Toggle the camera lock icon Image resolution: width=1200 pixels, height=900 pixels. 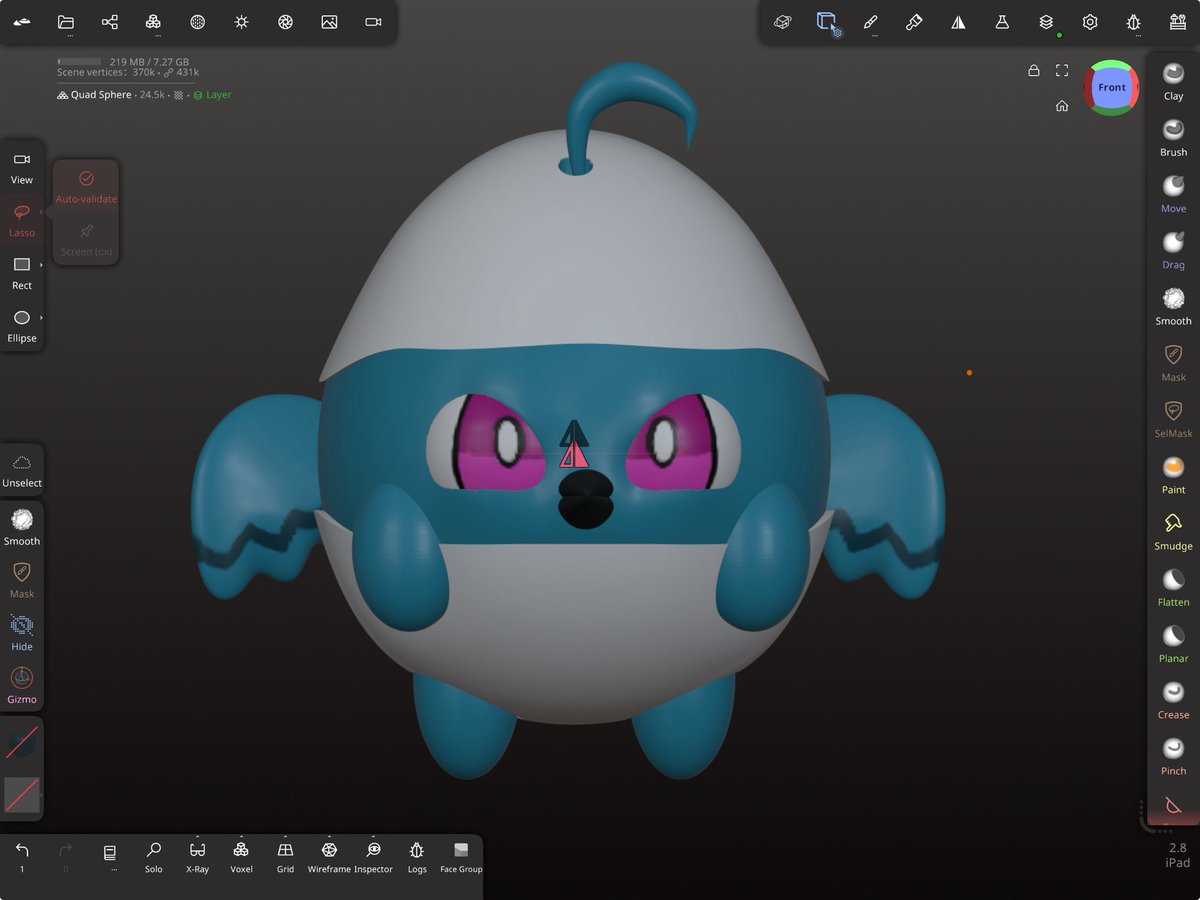click(1033, 71)
